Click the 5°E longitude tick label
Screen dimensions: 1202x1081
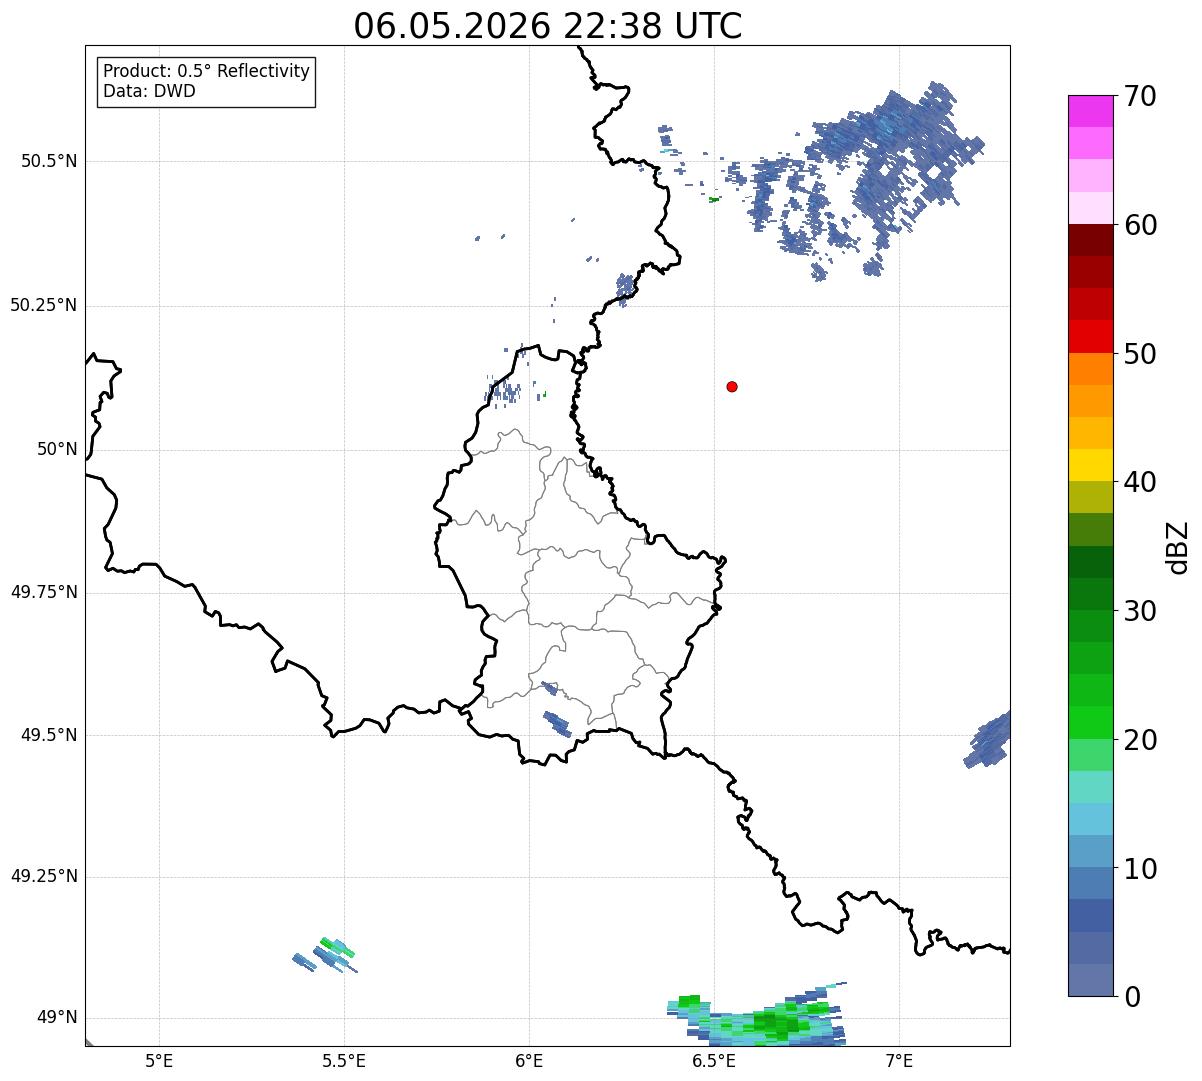tap(159, 1060)
